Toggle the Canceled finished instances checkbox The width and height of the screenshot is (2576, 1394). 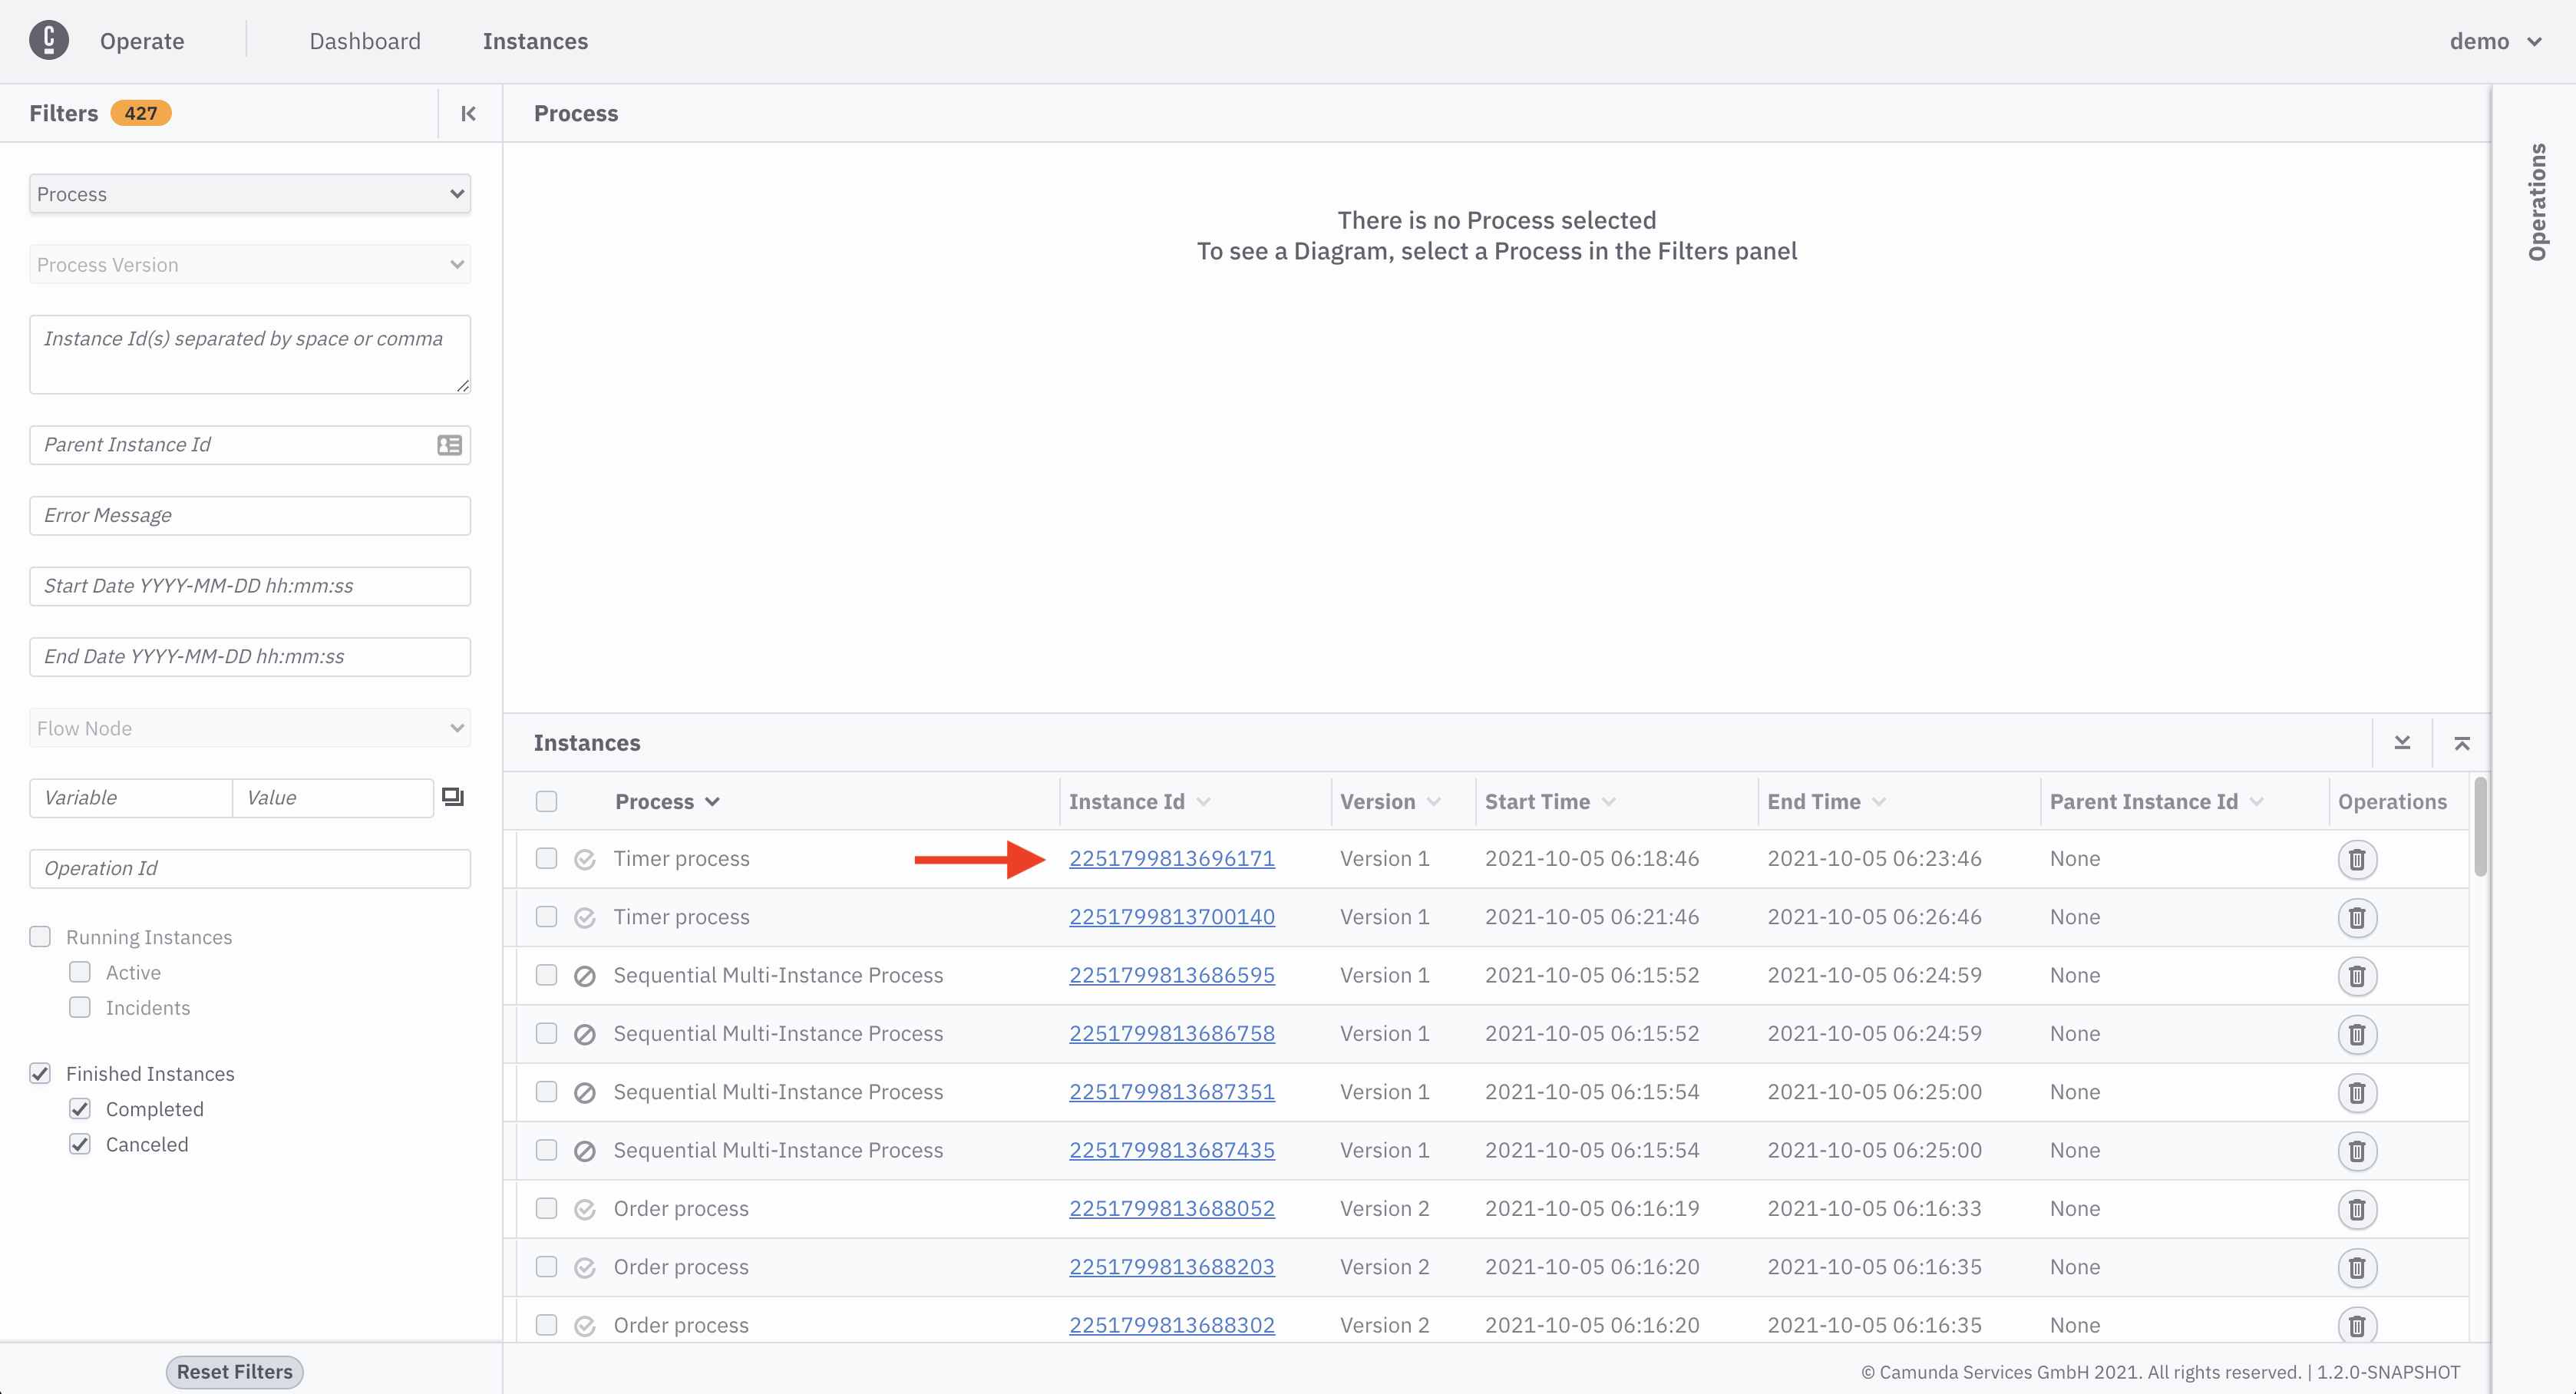click(x=81, y=1143)
